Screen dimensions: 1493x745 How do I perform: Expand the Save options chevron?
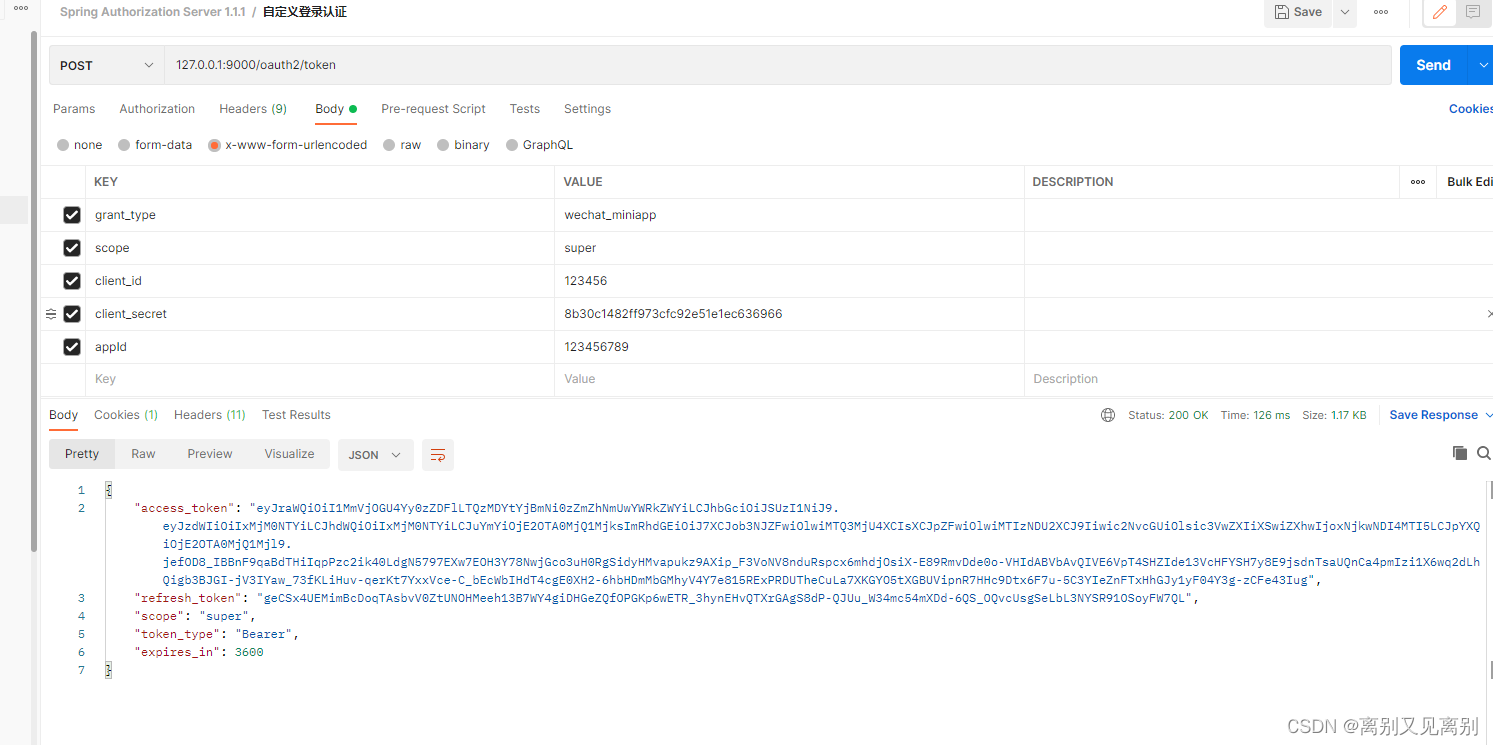point(1345,12)
